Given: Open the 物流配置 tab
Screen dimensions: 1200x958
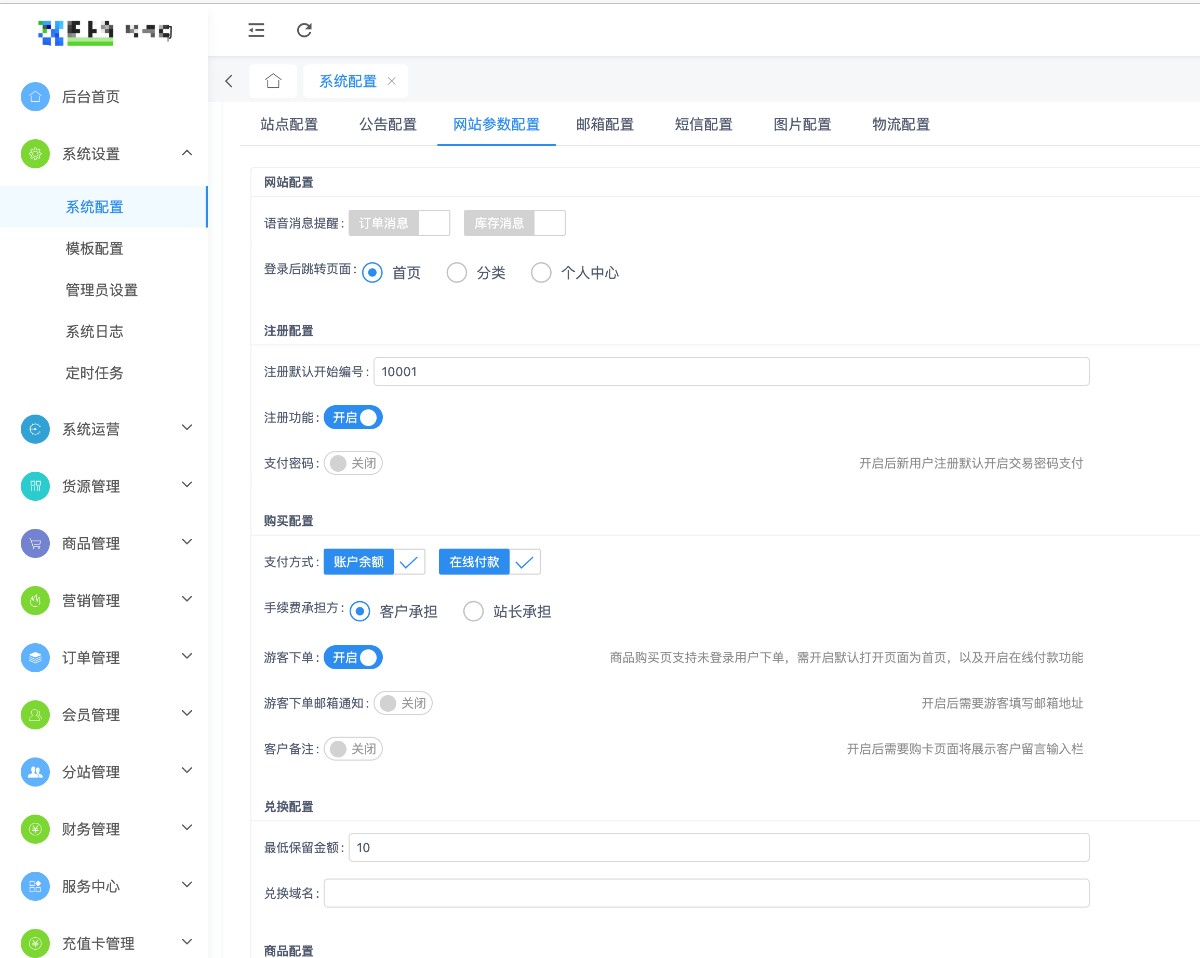Looking at the screenshot, I should pos(901,125).
